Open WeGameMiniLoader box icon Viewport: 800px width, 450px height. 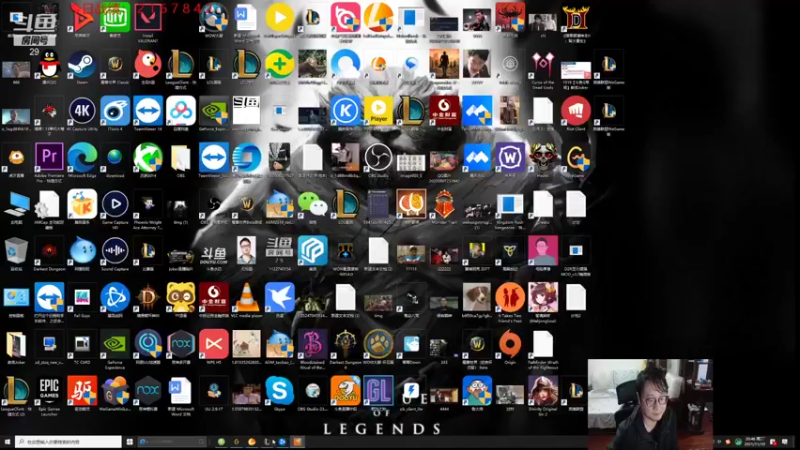pyautogui.click(x=115, y=391)
